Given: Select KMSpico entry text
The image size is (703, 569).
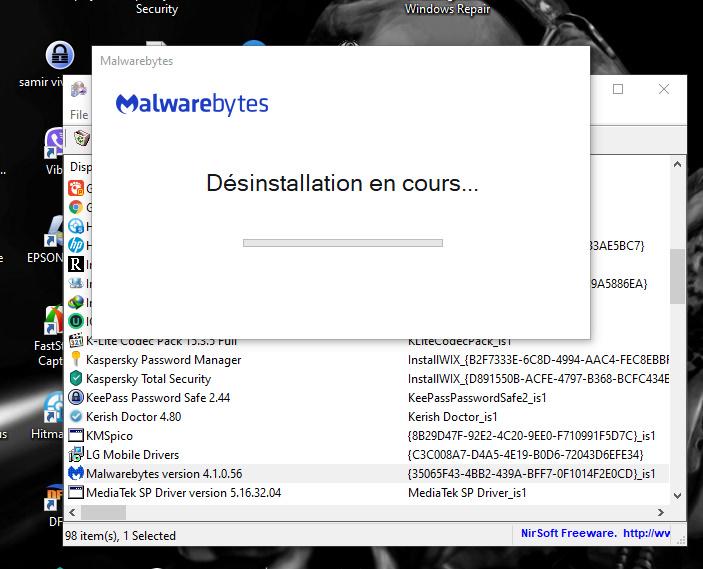Looking at the screenshot, I should 109,436.
